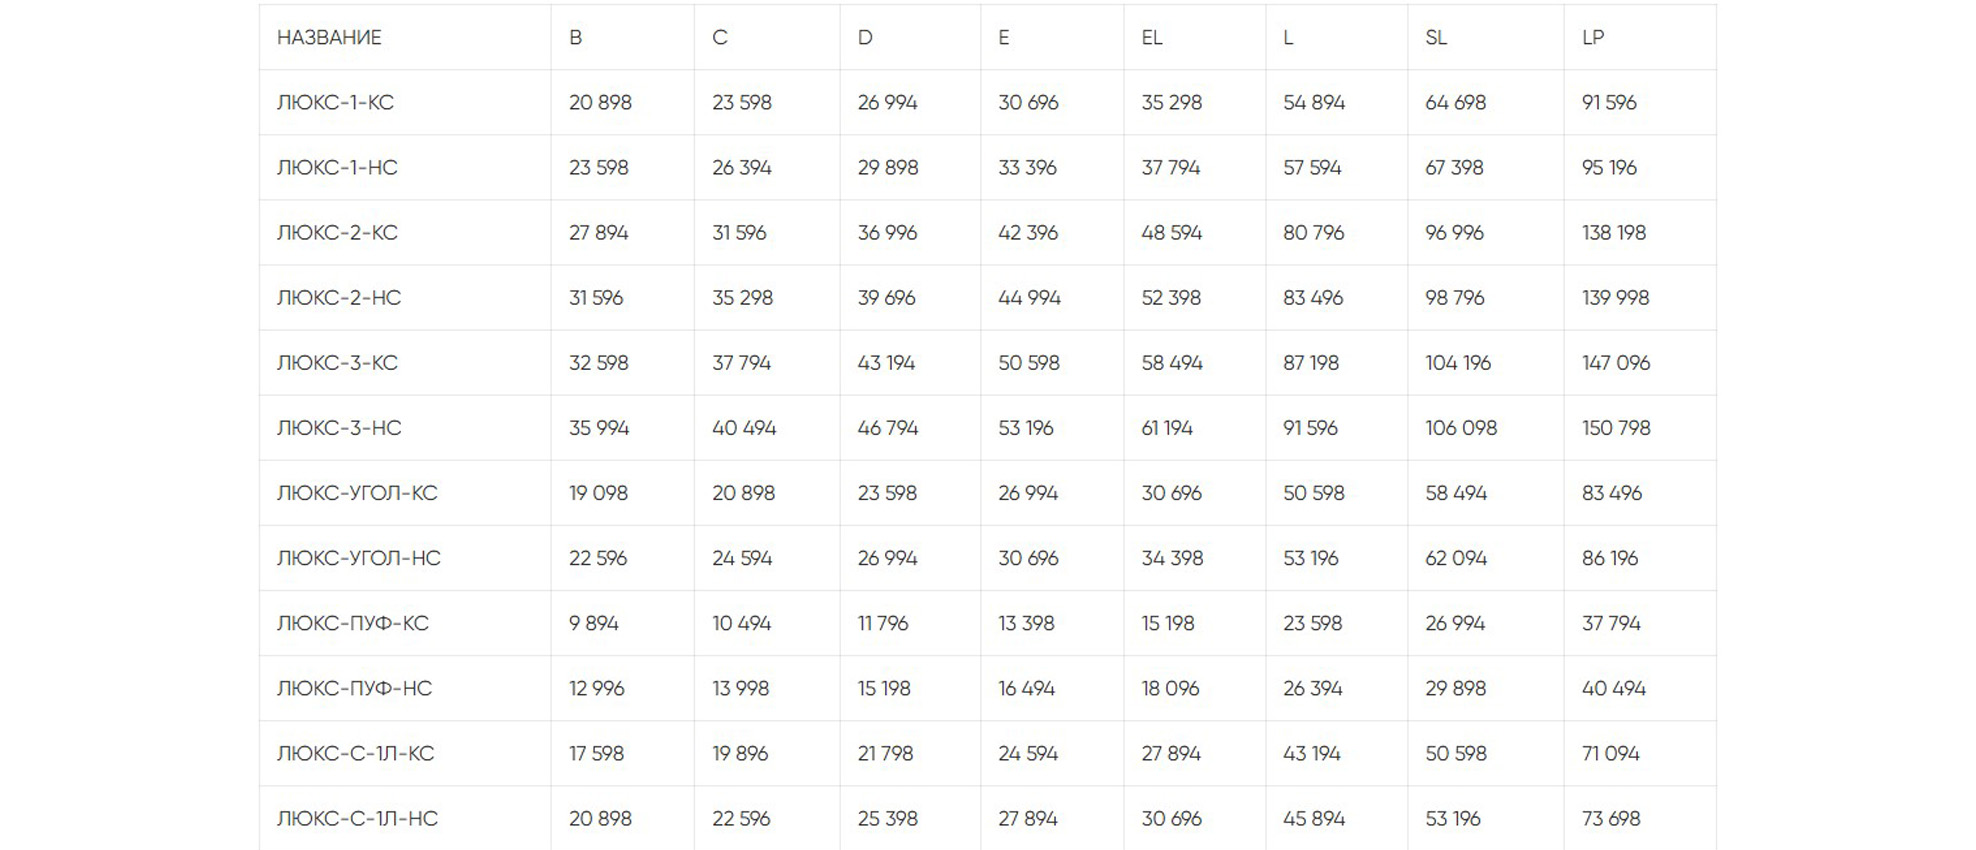Click the ЛЮКС-УГОЛ-КС row name

tap(357, 493)
